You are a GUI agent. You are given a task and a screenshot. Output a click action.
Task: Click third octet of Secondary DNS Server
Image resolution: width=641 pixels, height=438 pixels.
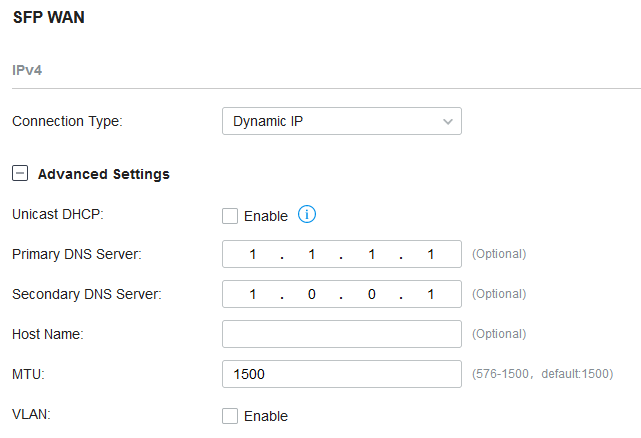tap(371, 294)
